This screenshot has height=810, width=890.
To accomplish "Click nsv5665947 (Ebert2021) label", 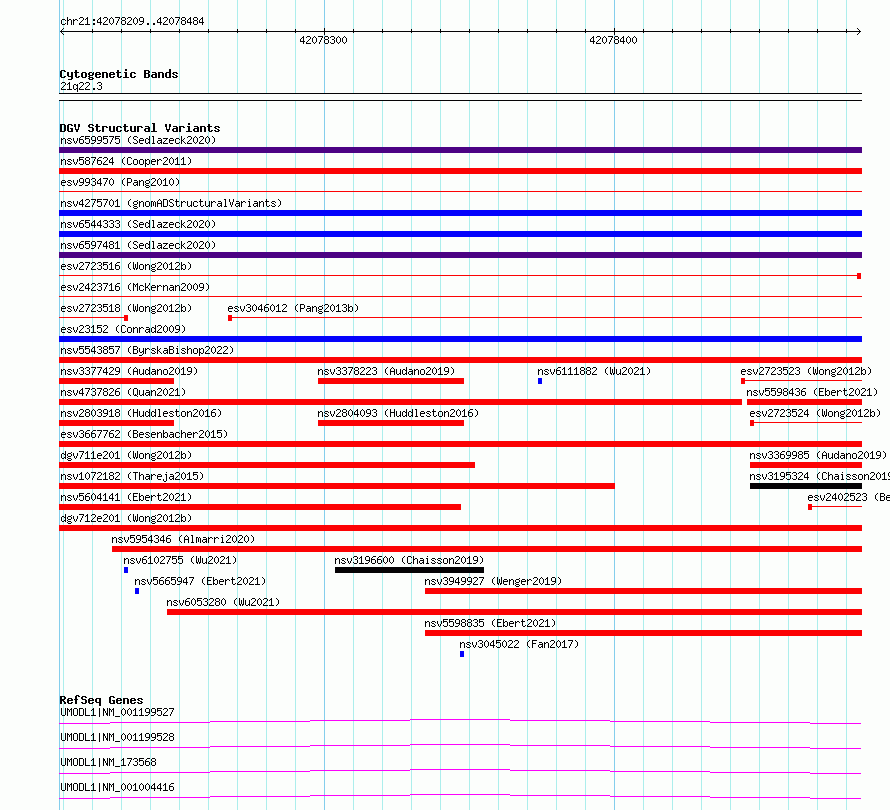I will coord(200,581).
